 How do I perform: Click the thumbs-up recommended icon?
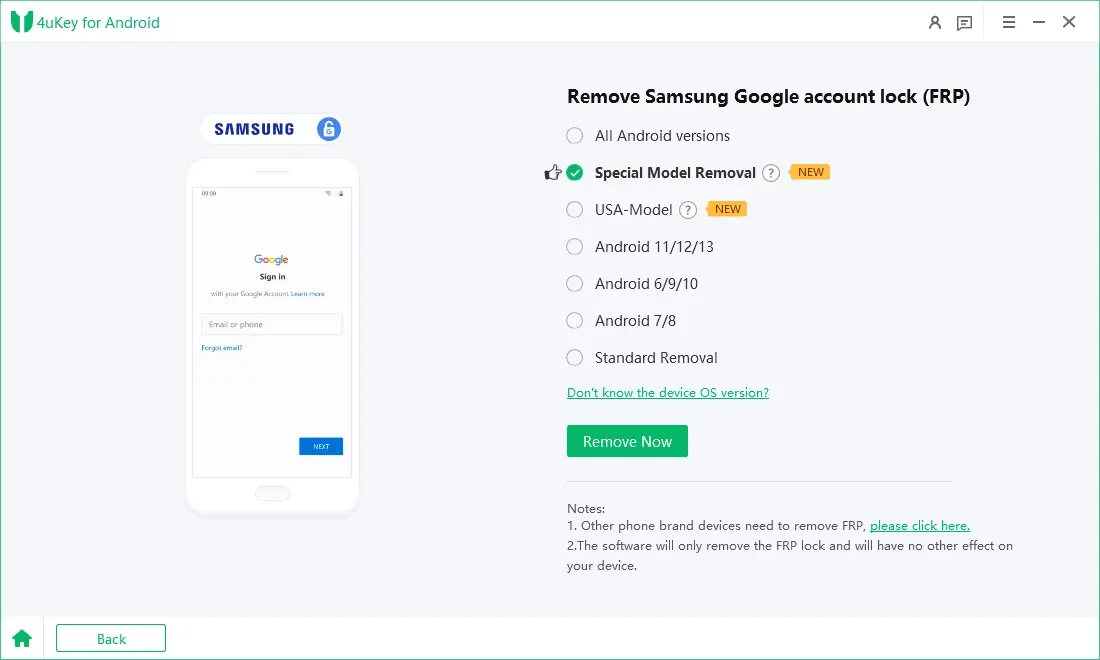(553, 173)
